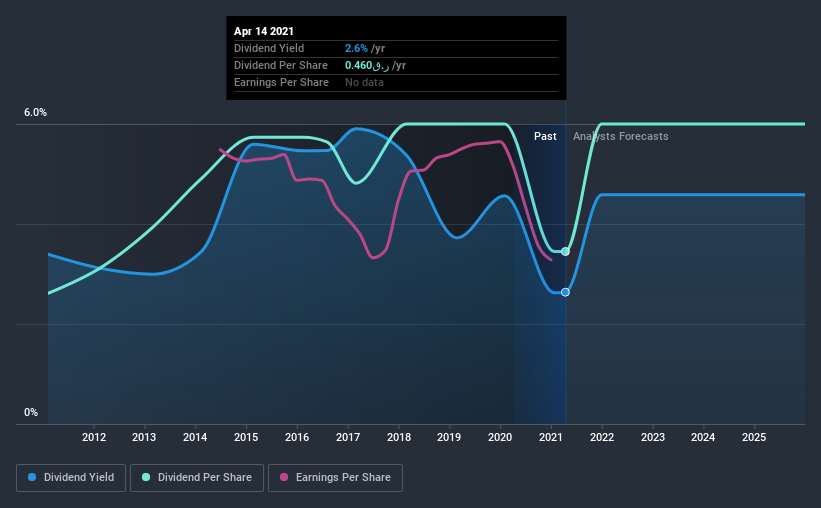
Task: Click the 2016 x-axis label
Action: coord(297,437)
